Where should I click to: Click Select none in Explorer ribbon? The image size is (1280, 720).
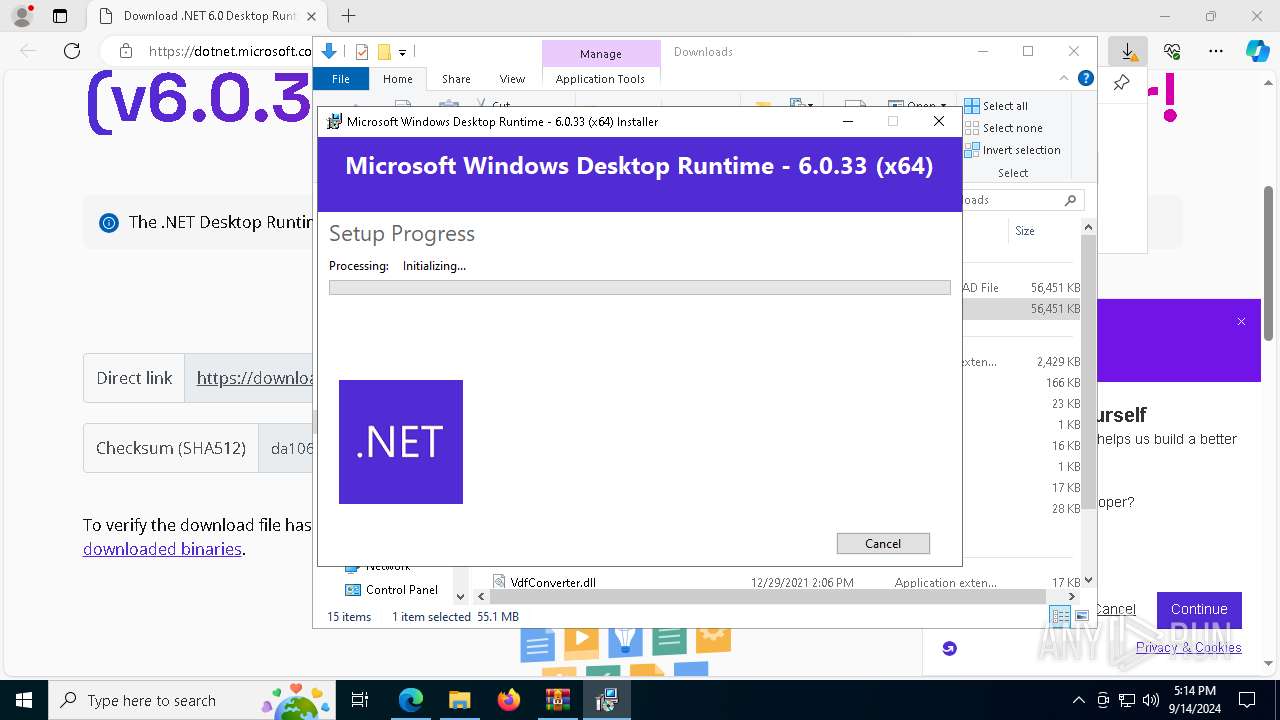[x=1003, y=128]
